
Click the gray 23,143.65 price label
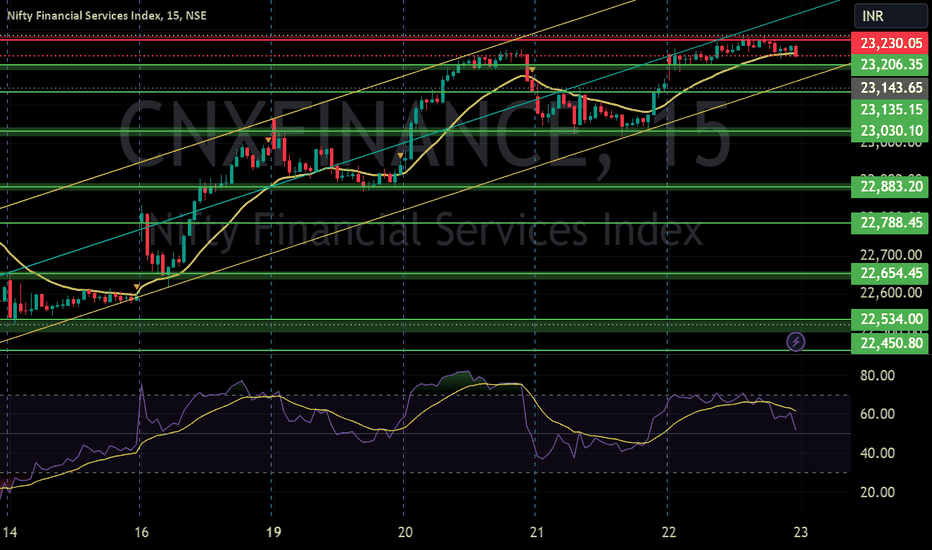coord(890,87)
